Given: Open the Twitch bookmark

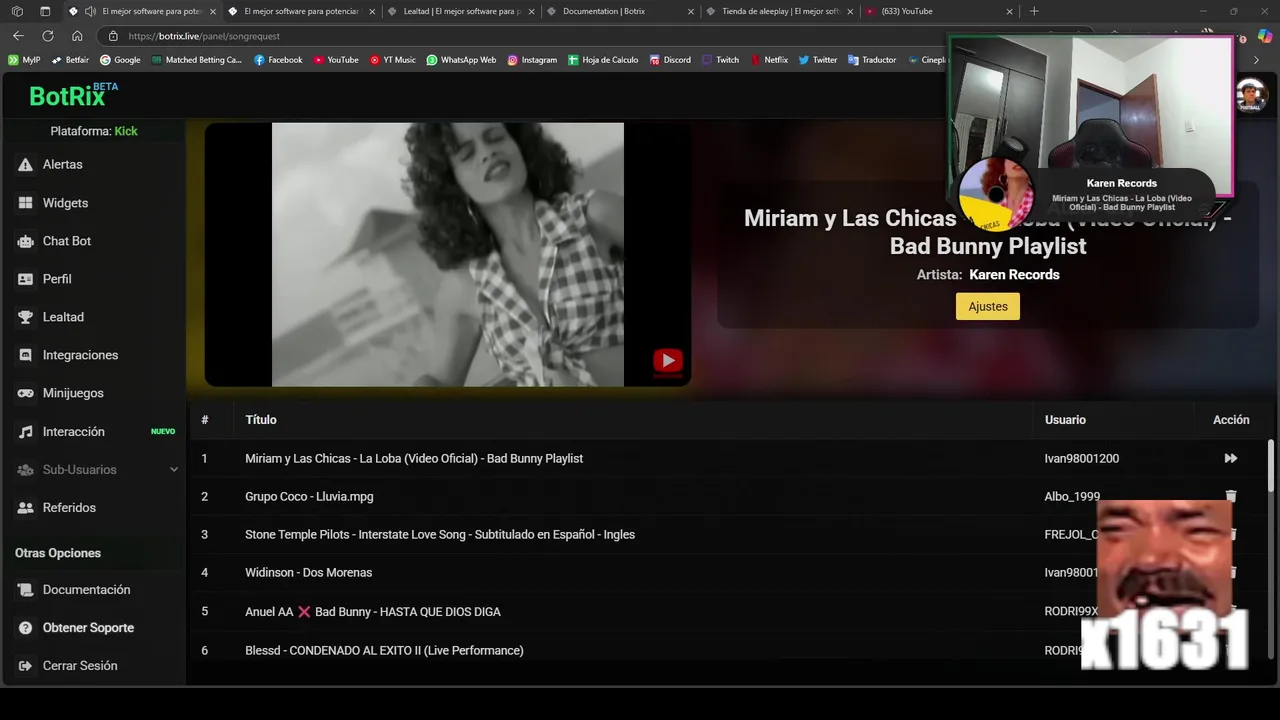Looking at the screenshot, I should coord(720,60).
